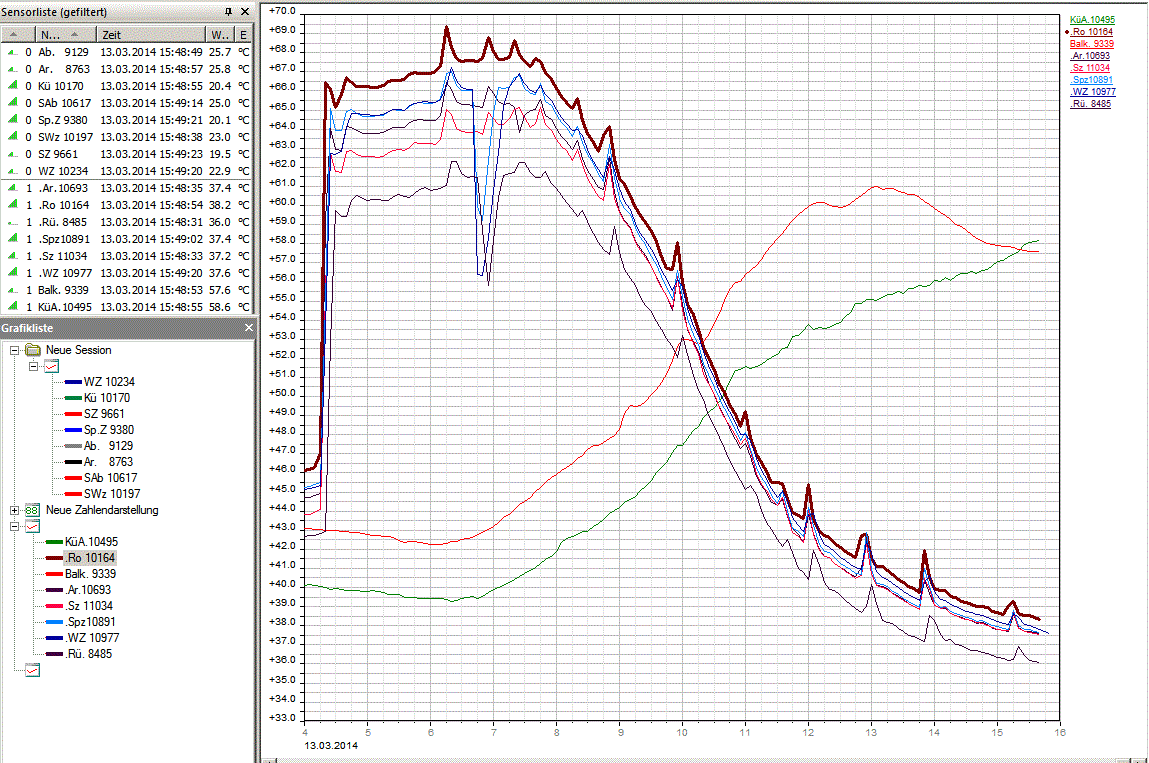Pin the Sensorliste panel with pushpin icon

click(228, 12)
